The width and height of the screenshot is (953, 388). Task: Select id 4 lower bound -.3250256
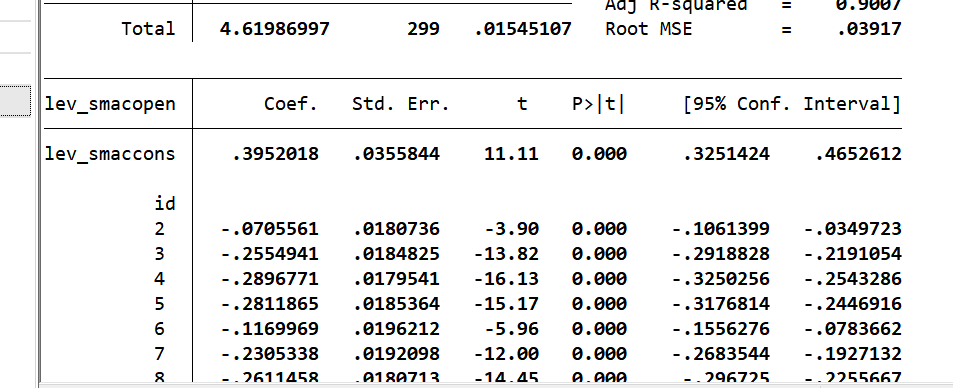coord(721,279)
